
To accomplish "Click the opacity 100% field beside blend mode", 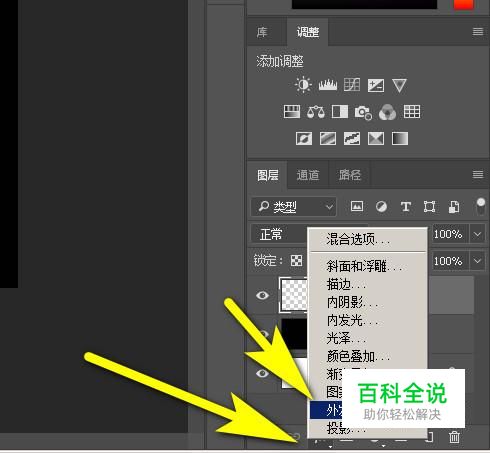I will [450, 234].
